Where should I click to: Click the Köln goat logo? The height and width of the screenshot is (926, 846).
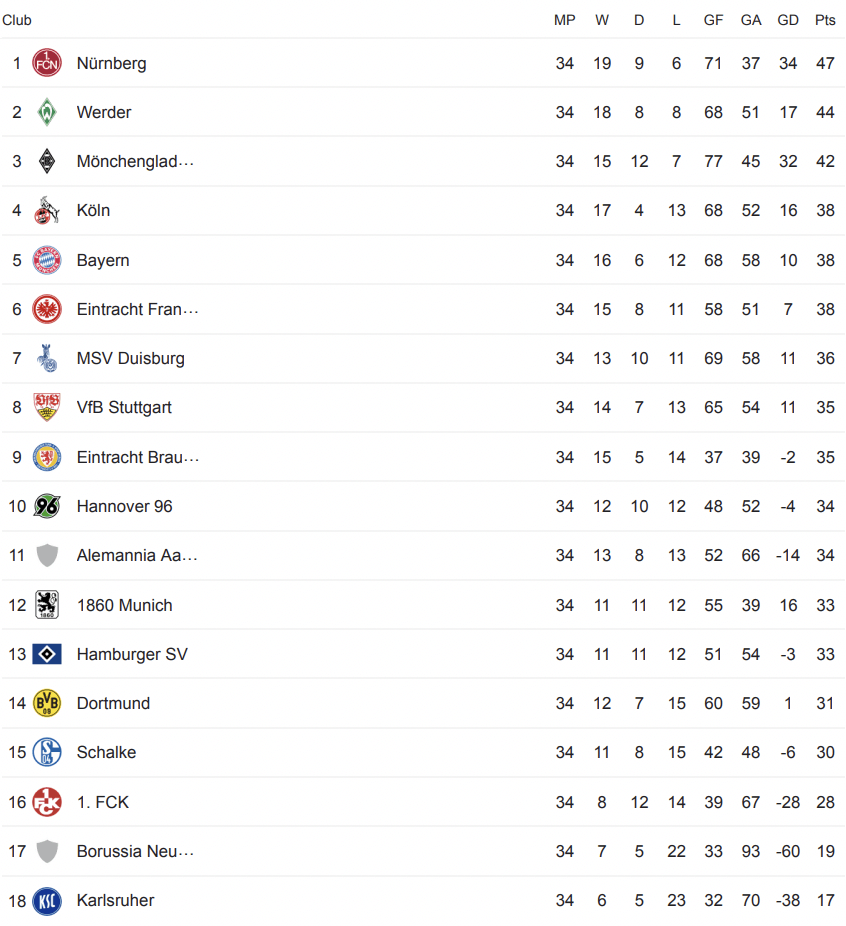point(47,211)
